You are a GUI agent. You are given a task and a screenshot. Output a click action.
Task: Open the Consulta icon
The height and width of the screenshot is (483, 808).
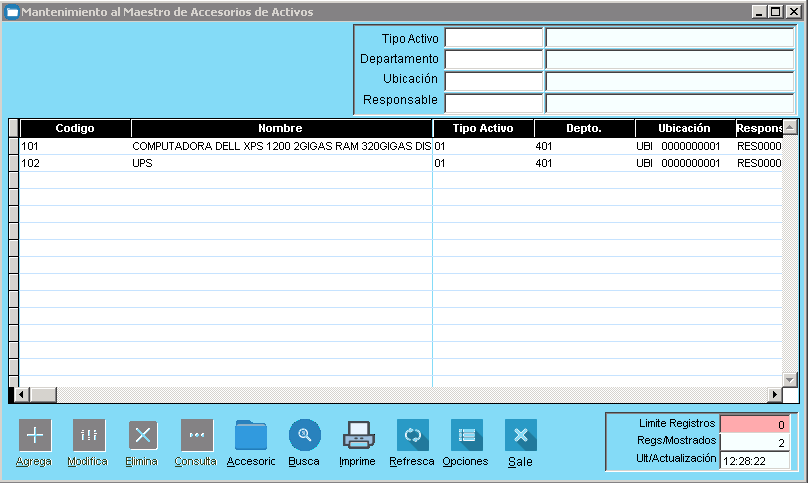pos(196,435)
